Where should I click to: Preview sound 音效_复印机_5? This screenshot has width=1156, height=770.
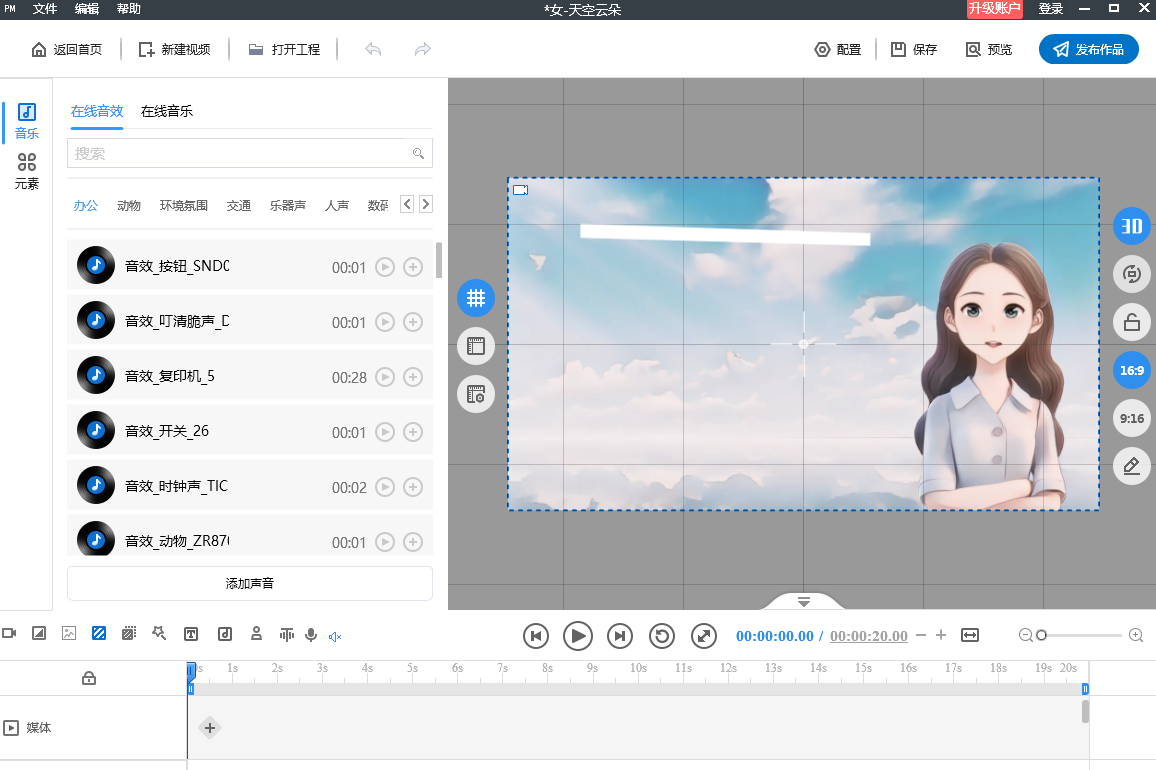coord(385,377)
